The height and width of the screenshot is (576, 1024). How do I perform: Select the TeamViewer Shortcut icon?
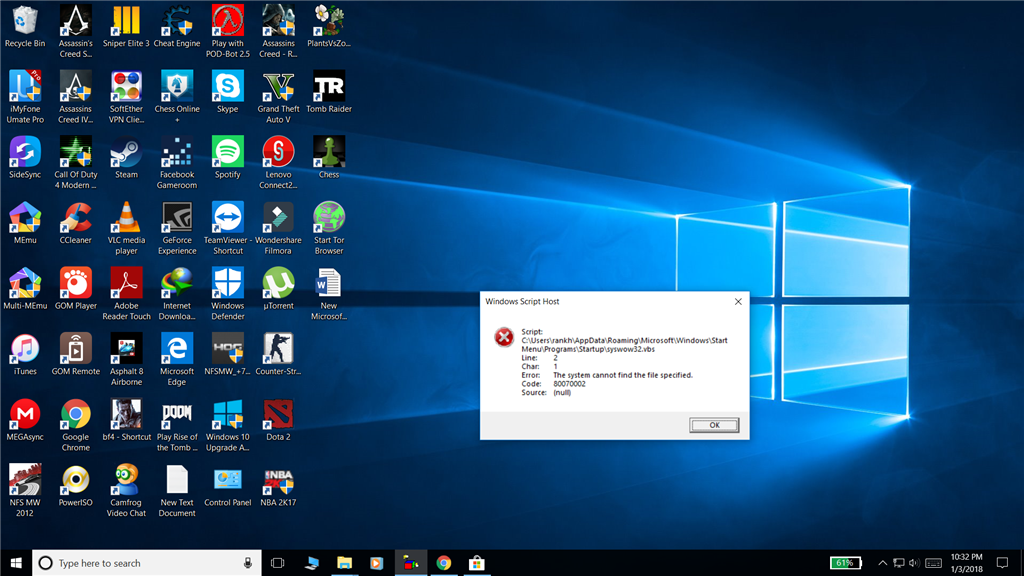228,228
